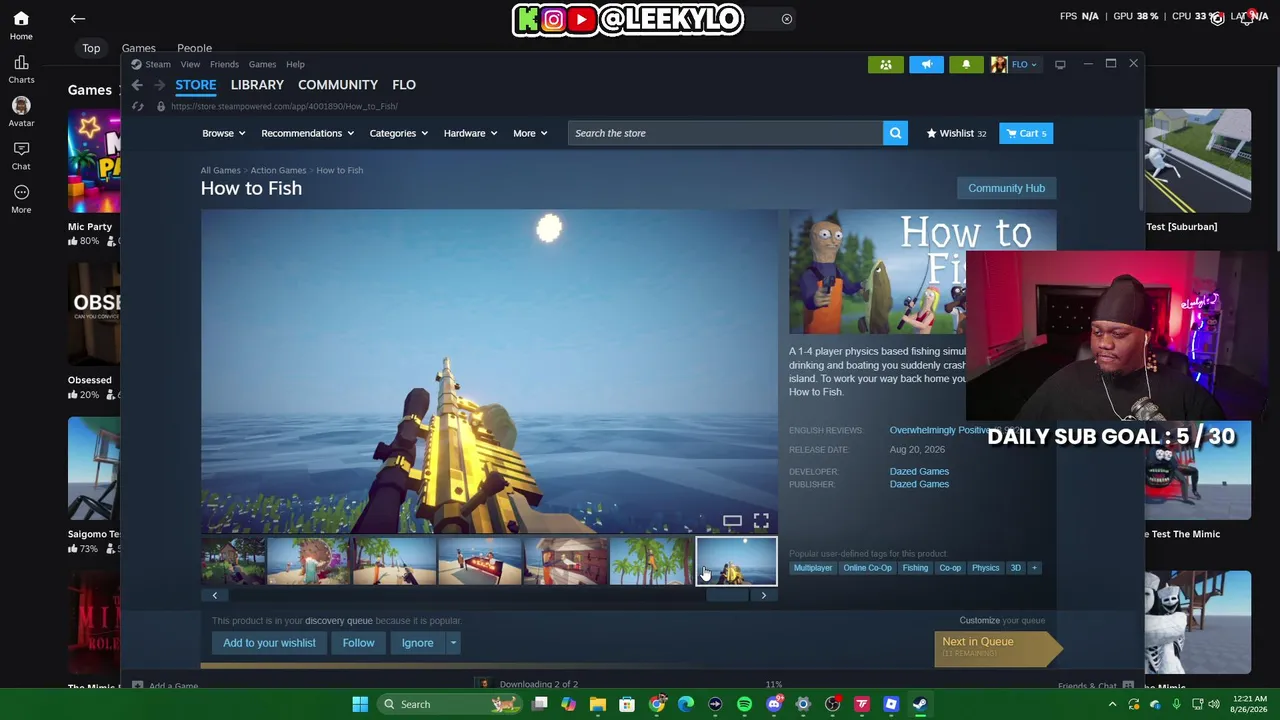Open More in the left sidebar

click(x=21, y=199)
